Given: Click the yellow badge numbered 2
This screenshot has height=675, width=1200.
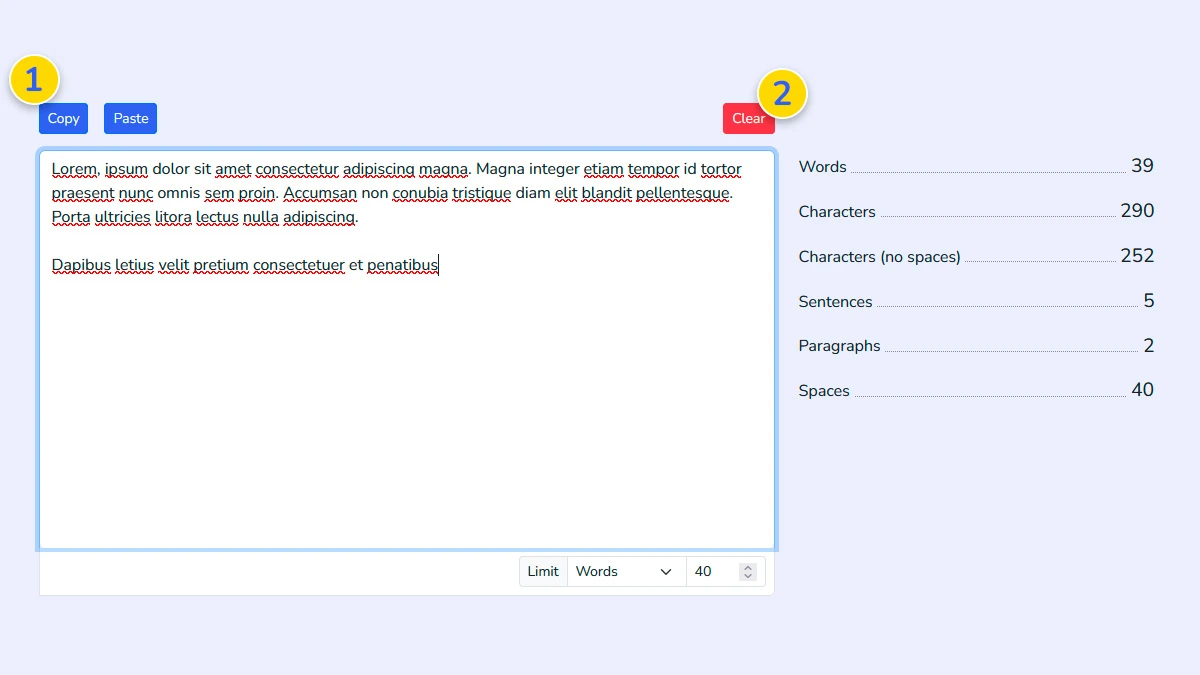Looking at the screenshot, I should click(783, 93).
